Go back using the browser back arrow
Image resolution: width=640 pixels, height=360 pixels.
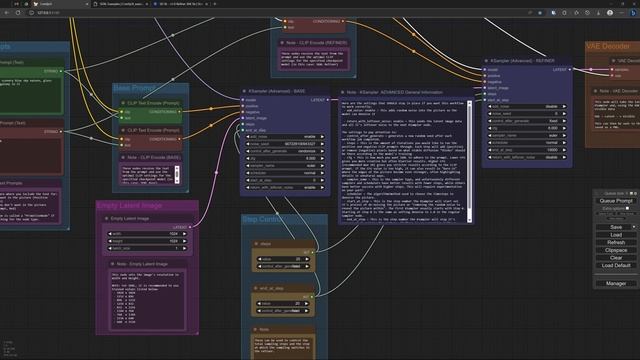point(7,13)
